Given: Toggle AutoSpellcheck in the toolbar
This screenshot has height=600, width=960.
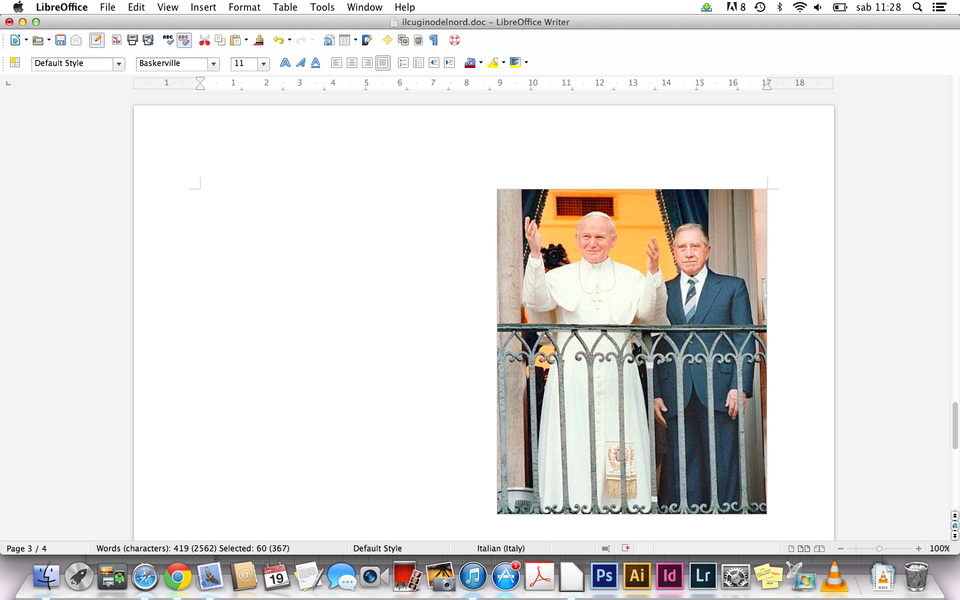Looking at the screenshot, I should [x=184, y=40].
